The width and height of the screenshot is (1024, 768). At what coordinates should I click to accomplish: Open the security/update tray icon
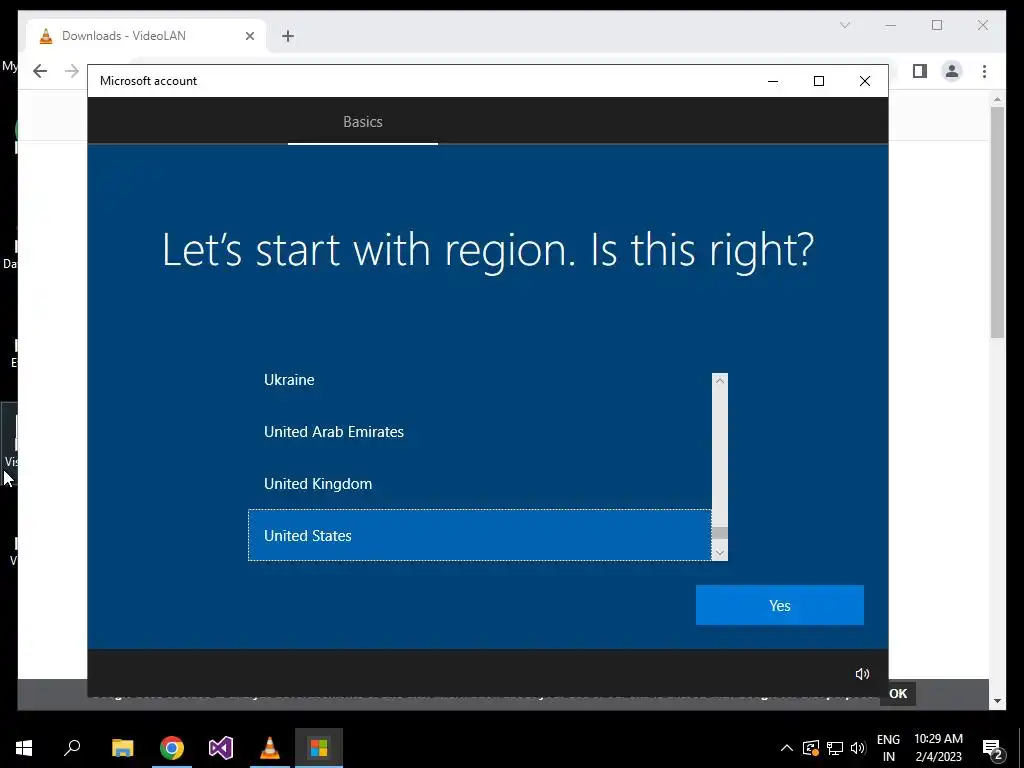tap(810, 748)
